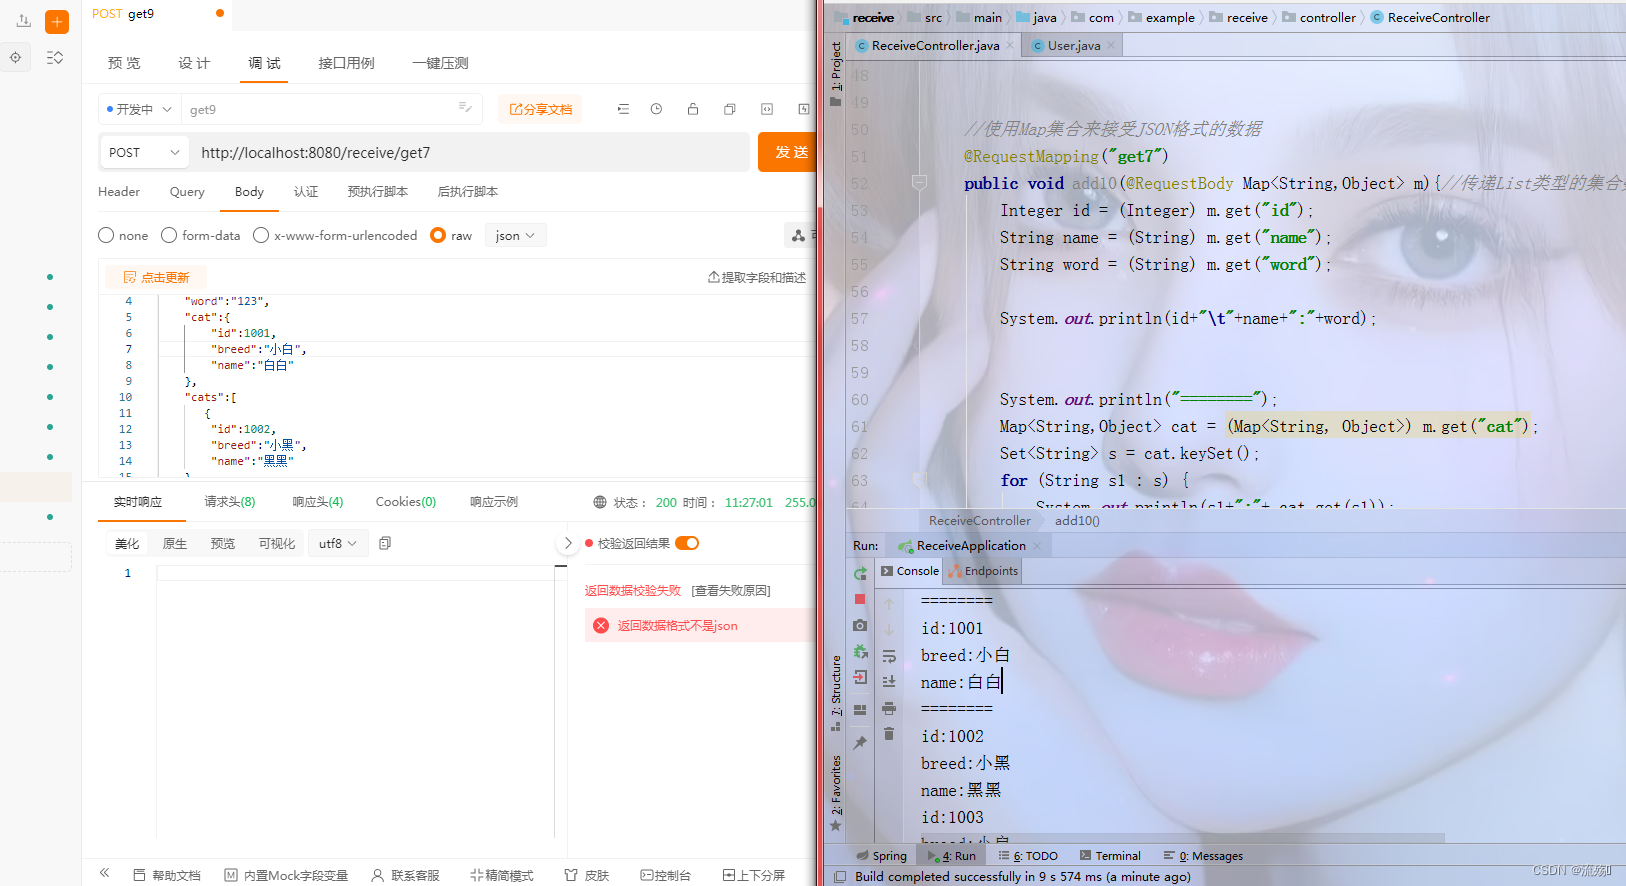Open the 请求头(8) response tab
The width and height of the screenshot is (1626, 886).
(230, 502)
